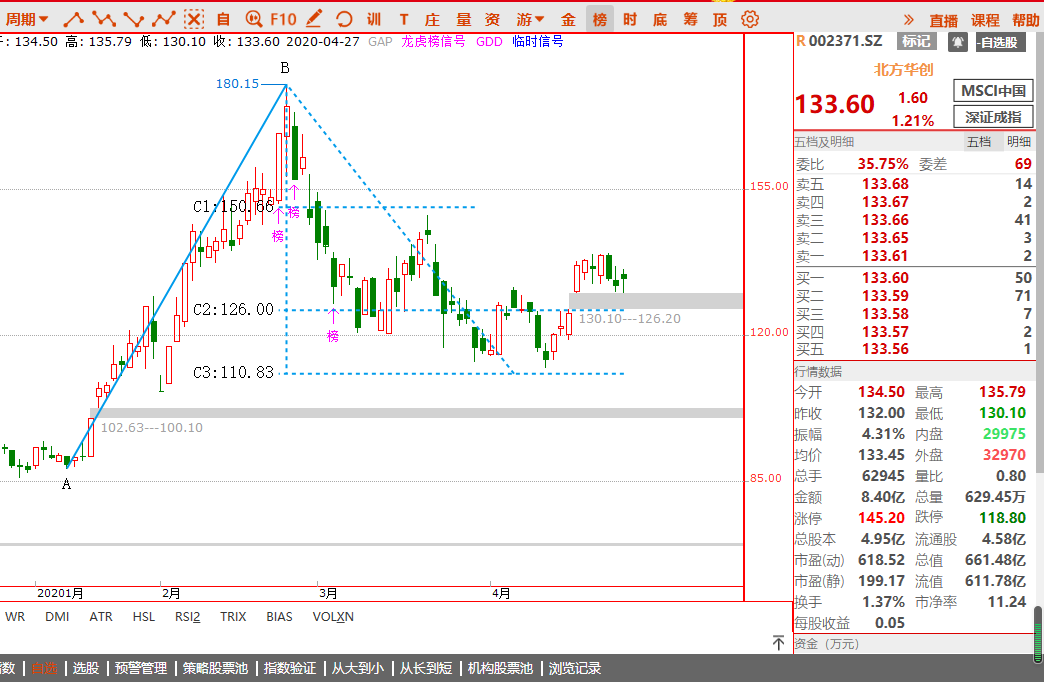Open 自选 in bottom bar
Viewport: 1044px width, 682px height.
point(45,668)
